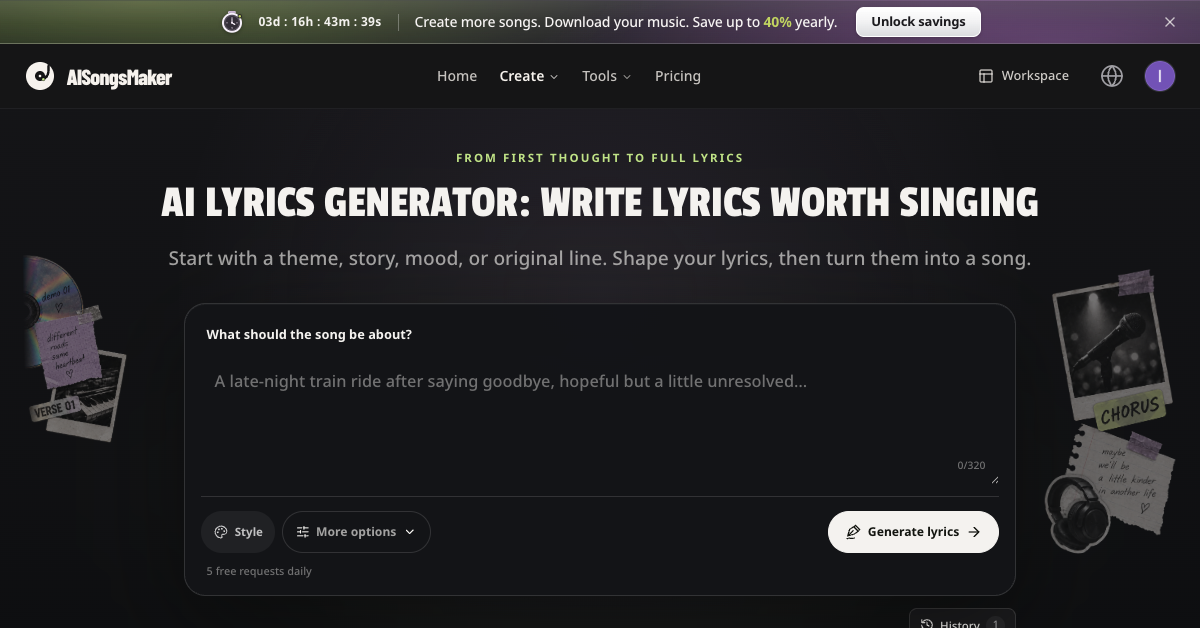Go to the Home page
The height and width of the screenshot is (628, 1200).
coord(457,76)
